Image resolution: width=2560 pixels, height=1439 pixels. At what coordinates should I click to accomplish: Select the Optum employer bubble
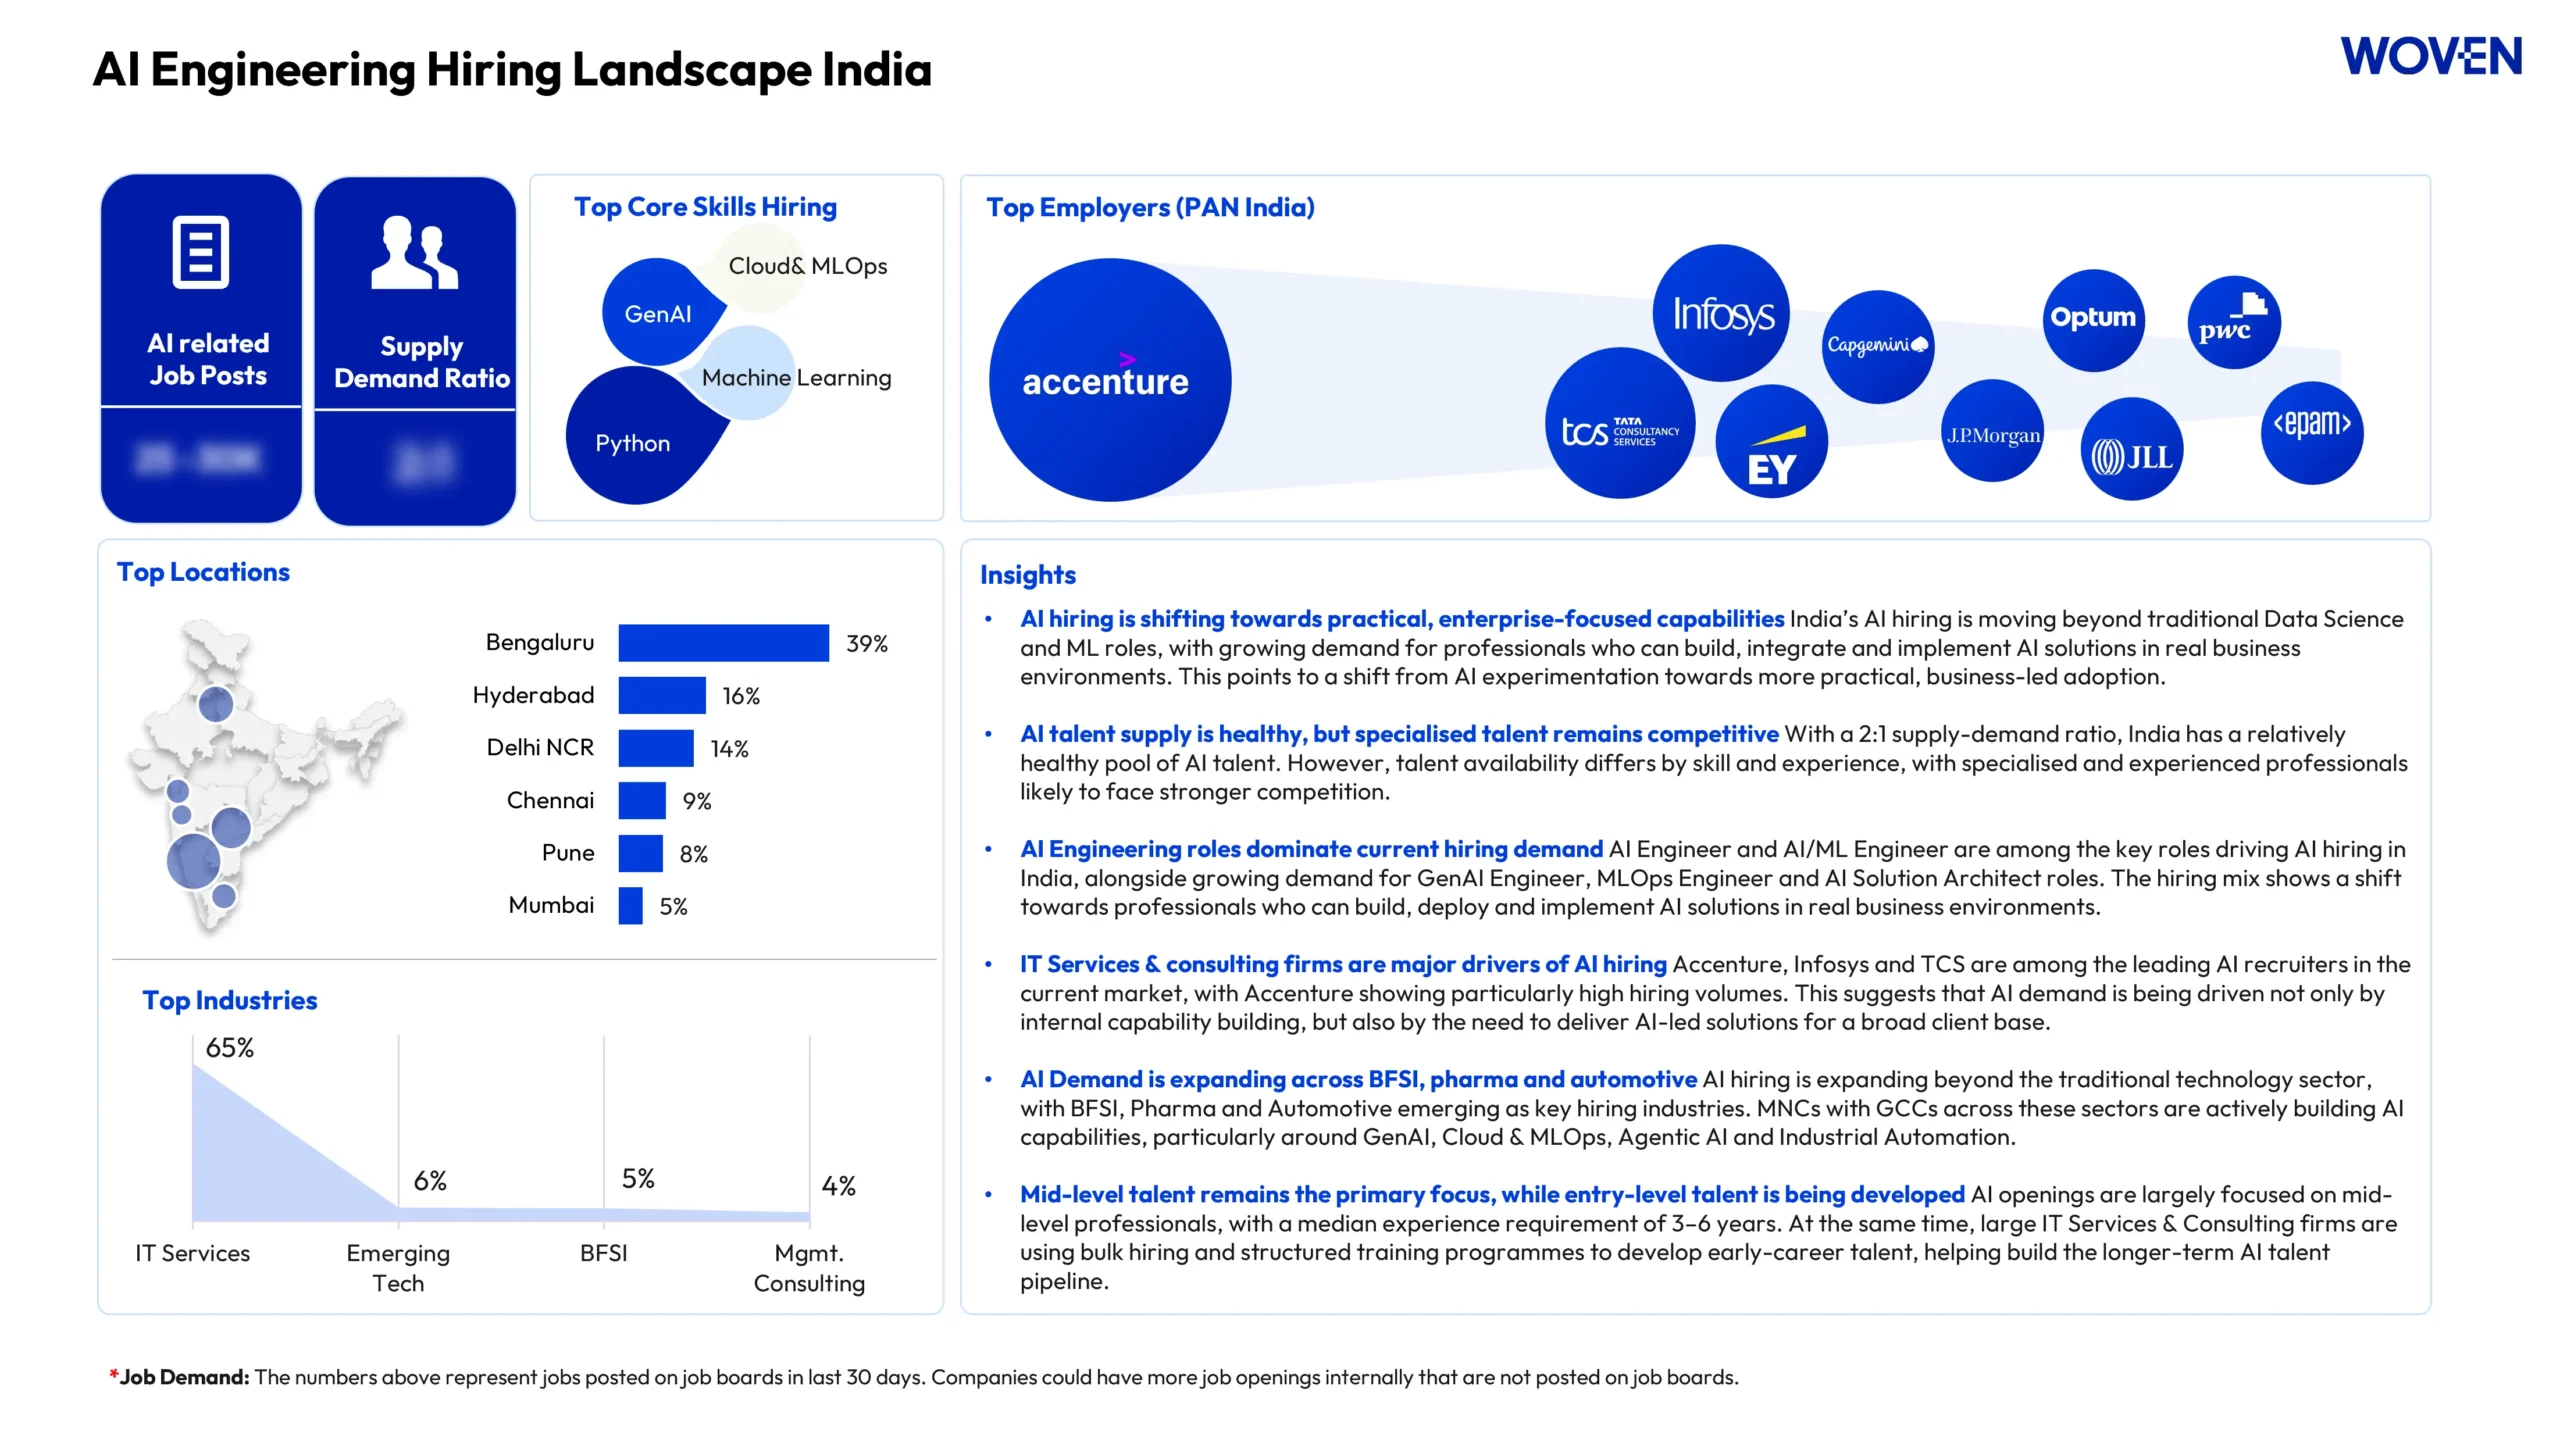point(2093,319)
